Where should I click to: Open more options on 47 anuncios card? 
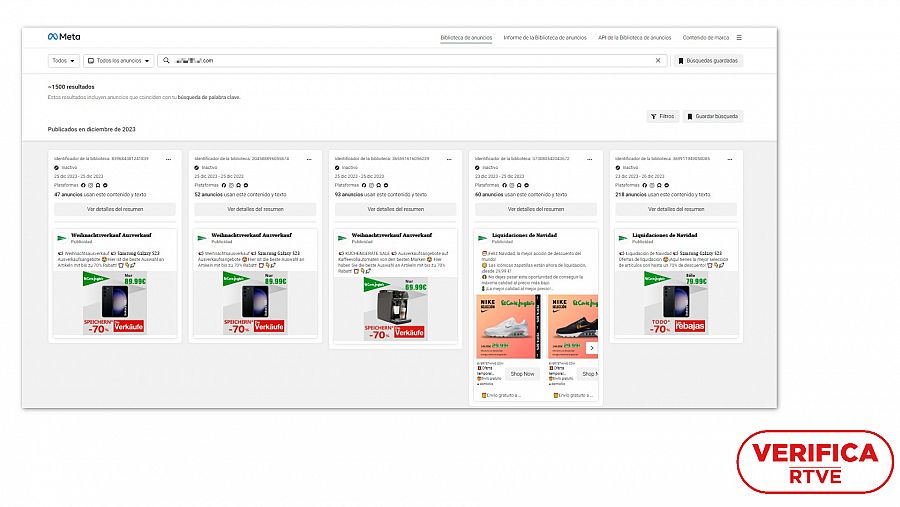(x=168, y=159)
